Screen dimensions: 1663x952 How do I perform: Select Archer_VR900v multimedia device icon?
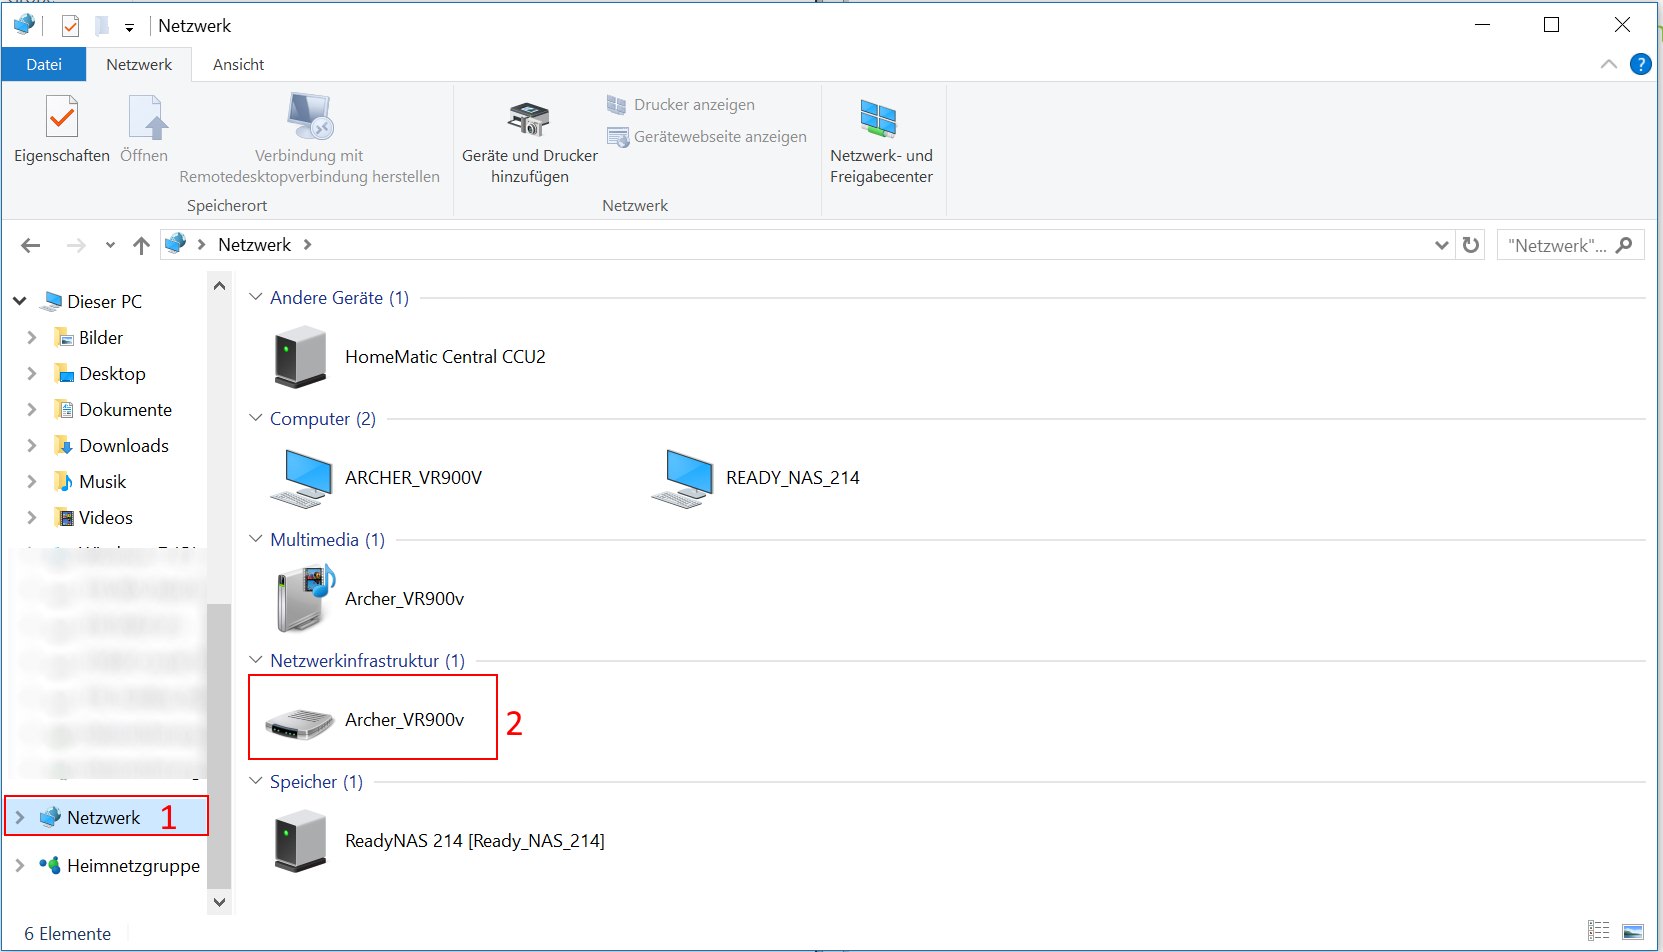tap(304, 598)
